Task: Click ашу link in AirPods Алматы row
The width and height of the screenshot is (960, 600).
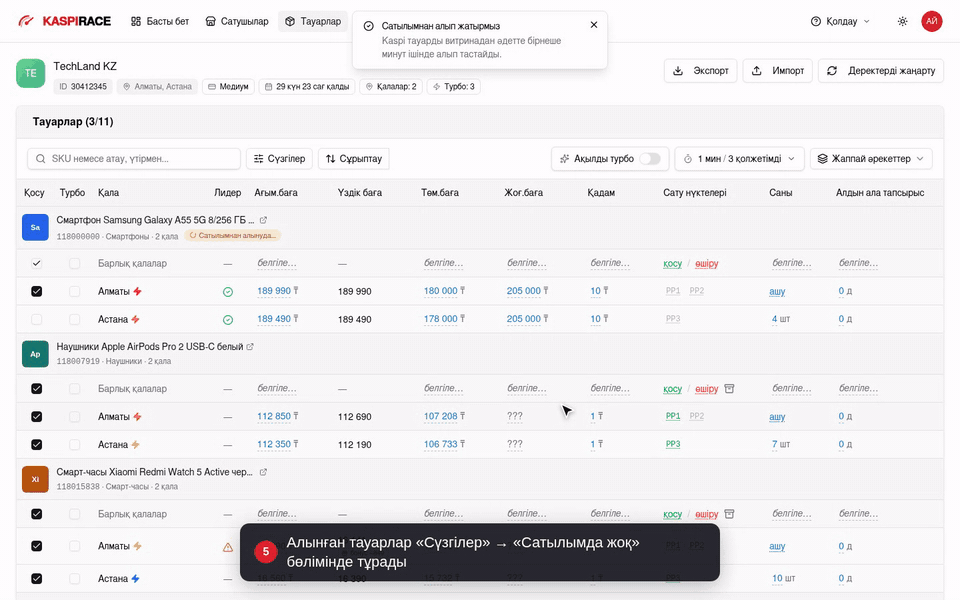Action: (777, 417)
